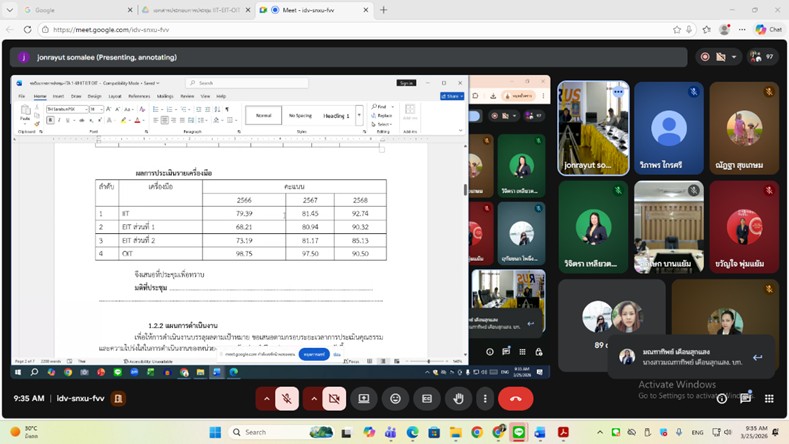Turn on the camera in Meet
The width and height of the screenshot is (789, 444).
335,399
